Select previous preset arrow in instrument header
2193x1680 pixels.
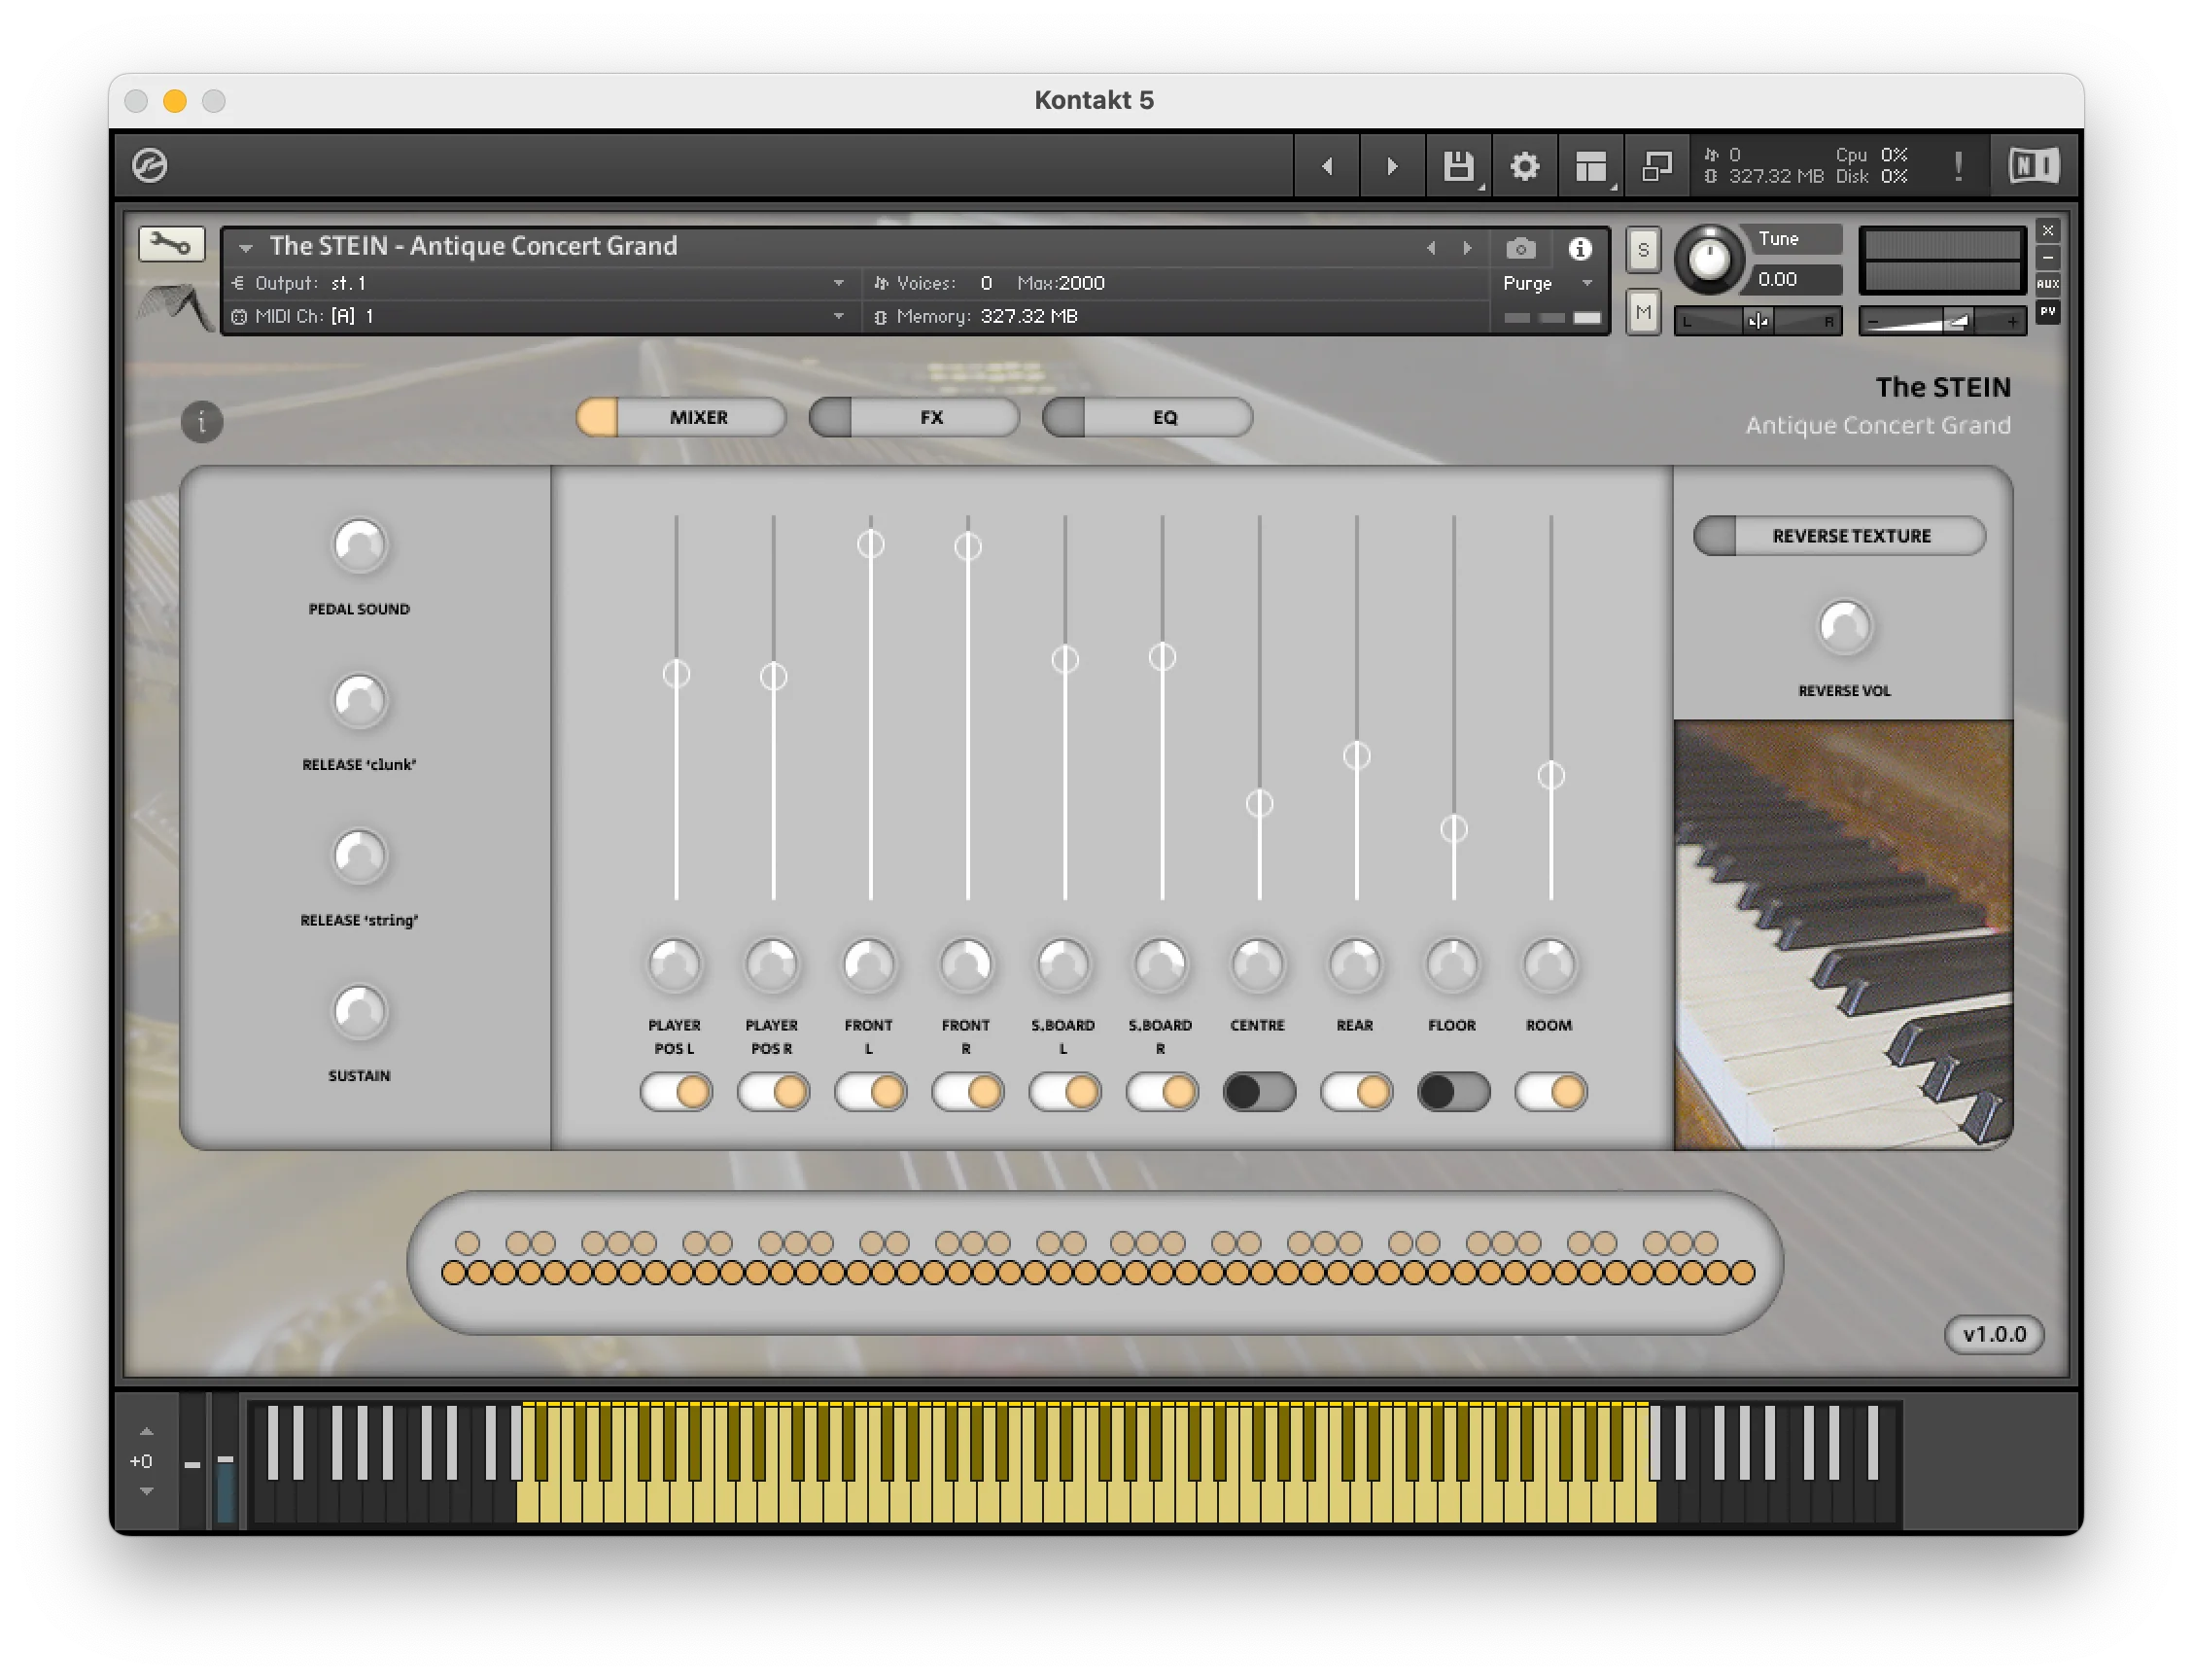(1431, 248)
